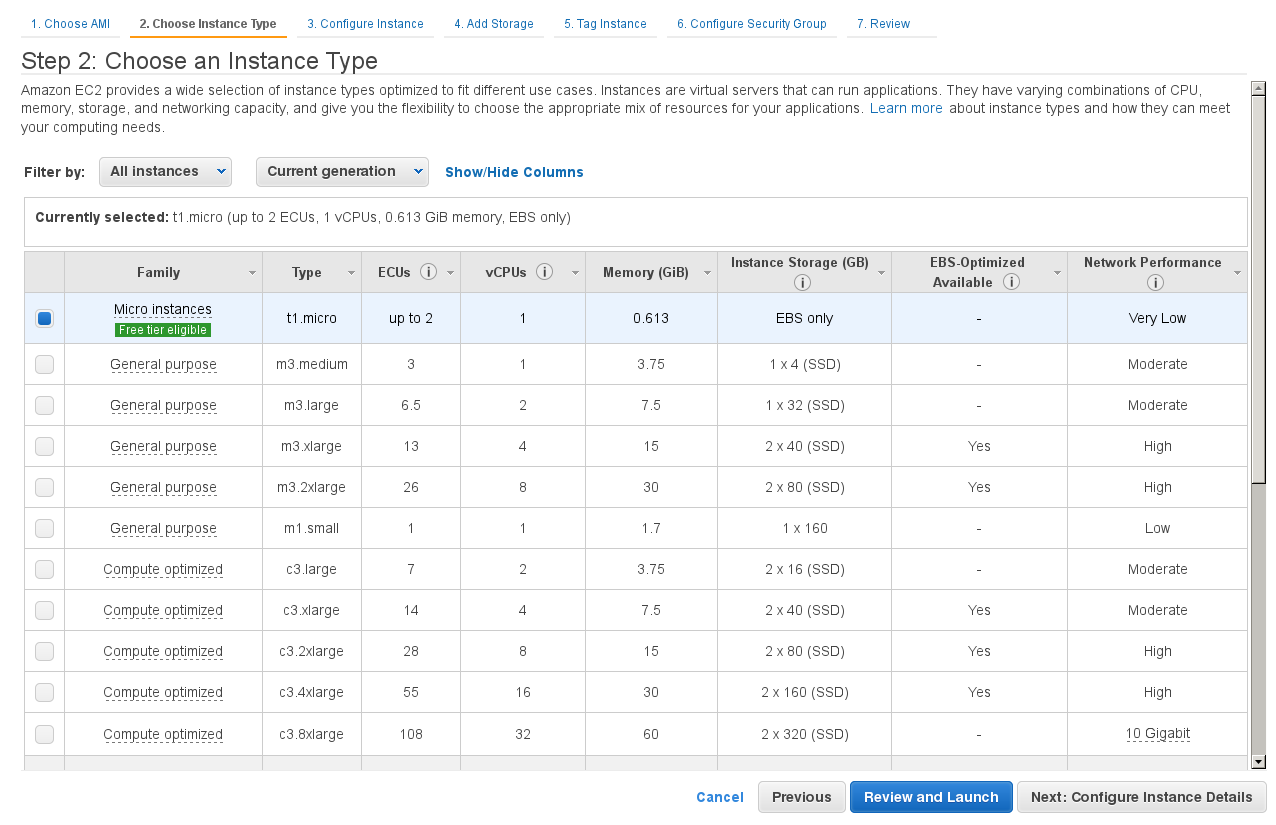1276x825 pixels.
Task: Click '1 x 160' storage cell
Action: 805,528
